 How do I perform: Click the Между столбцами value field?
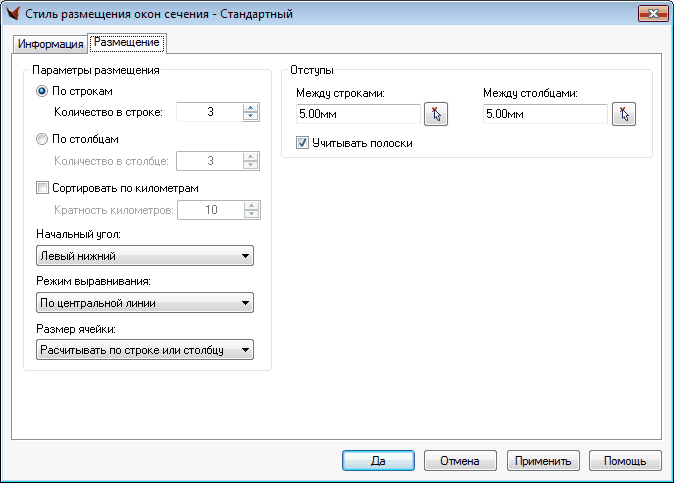(544, 114)
